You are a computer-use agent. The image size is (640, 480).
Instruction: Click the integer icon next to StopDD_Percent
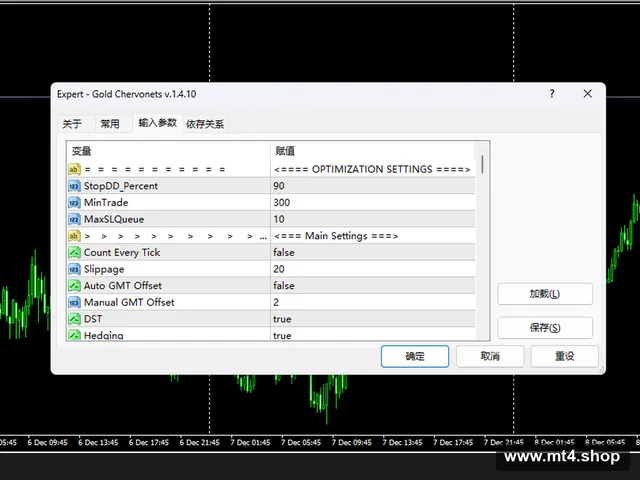pyautogui.click(x=74, y=186)
